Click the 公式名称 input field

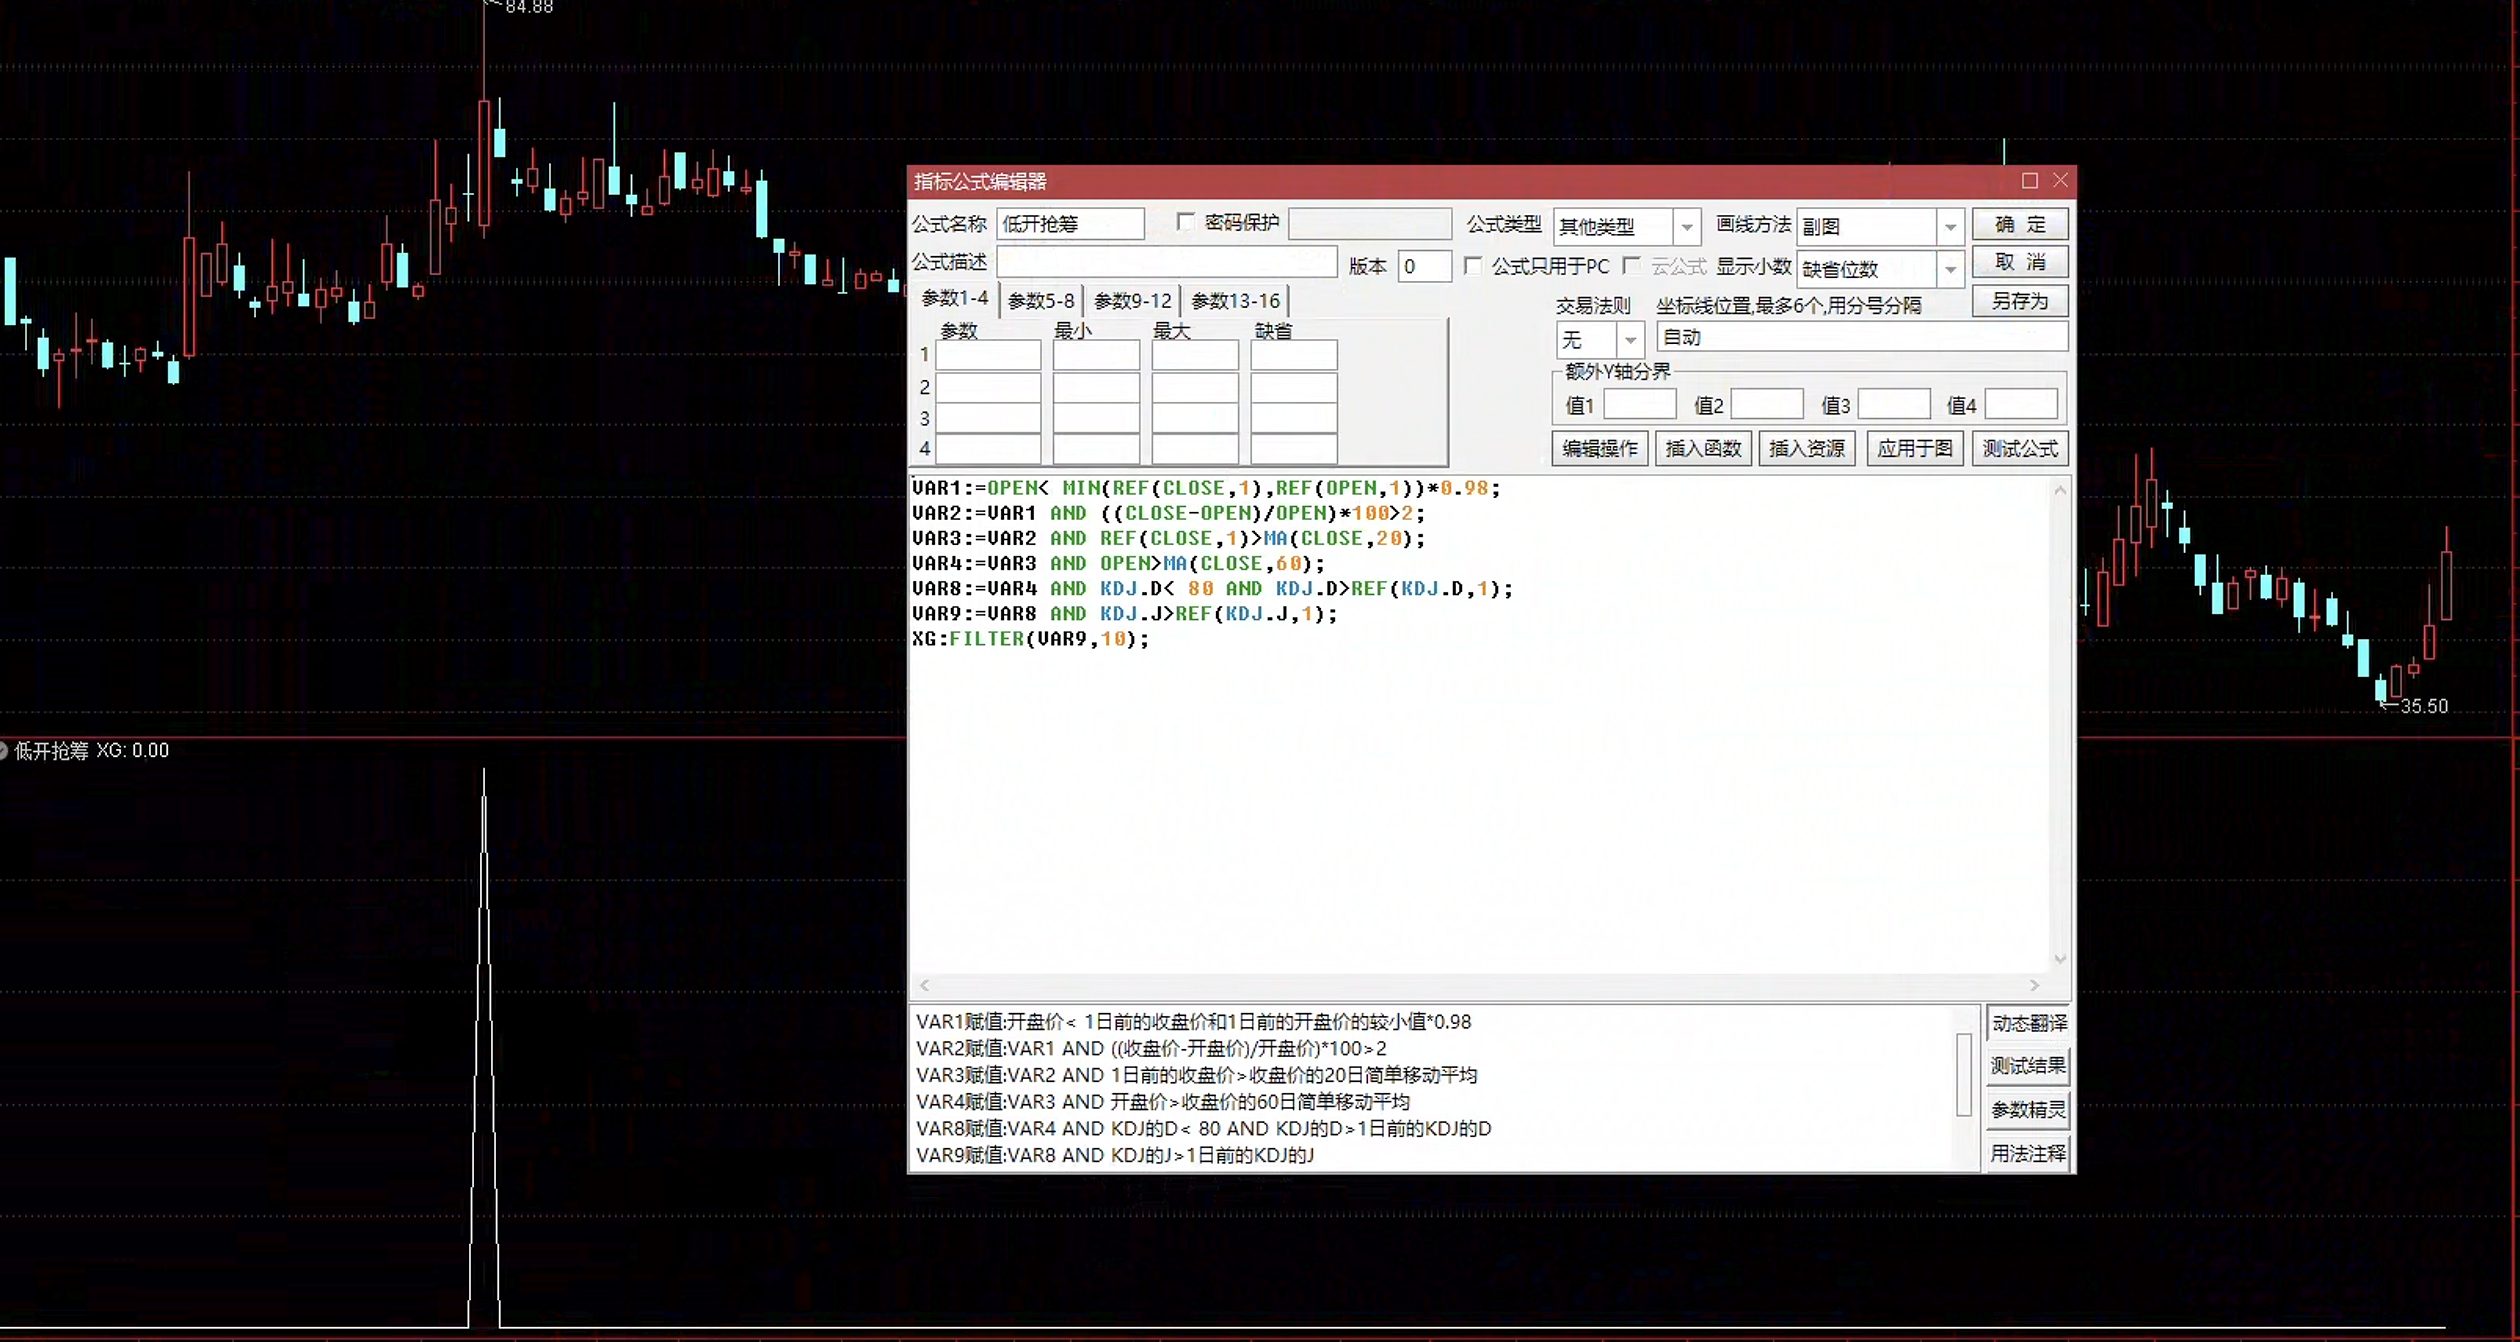click(1070, 224)
